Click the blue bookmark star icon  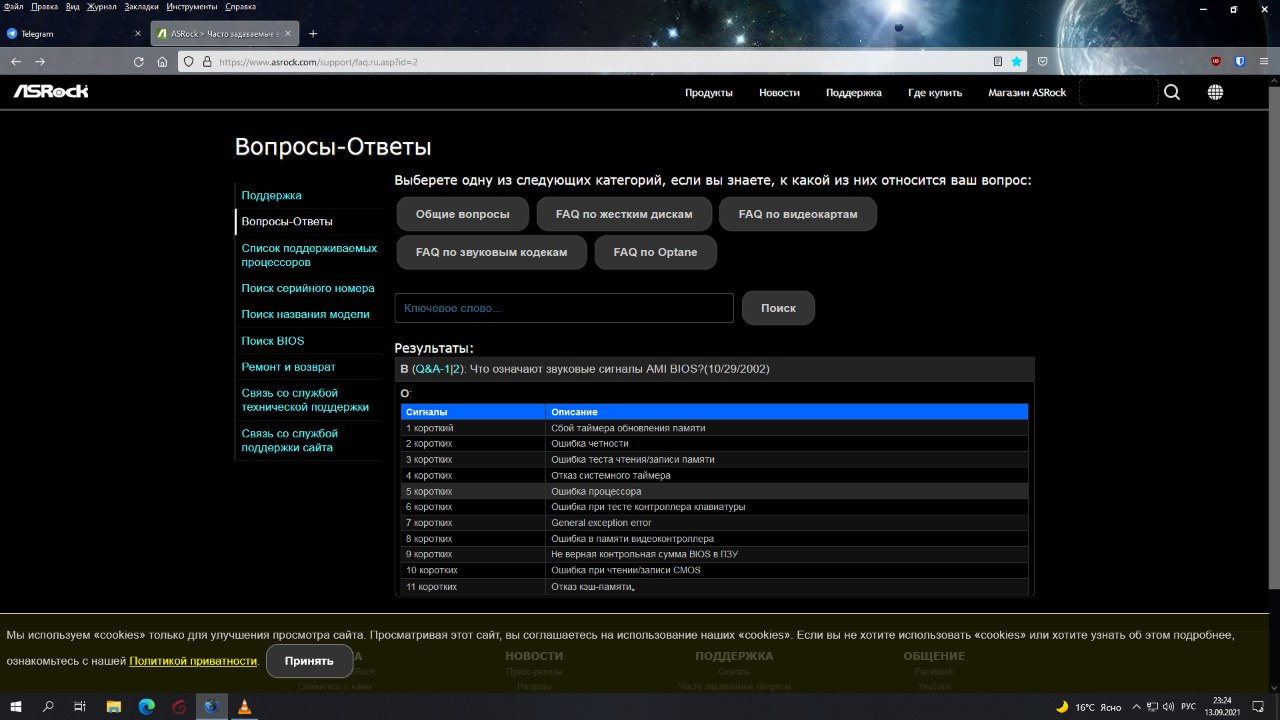click(1017, 61)
